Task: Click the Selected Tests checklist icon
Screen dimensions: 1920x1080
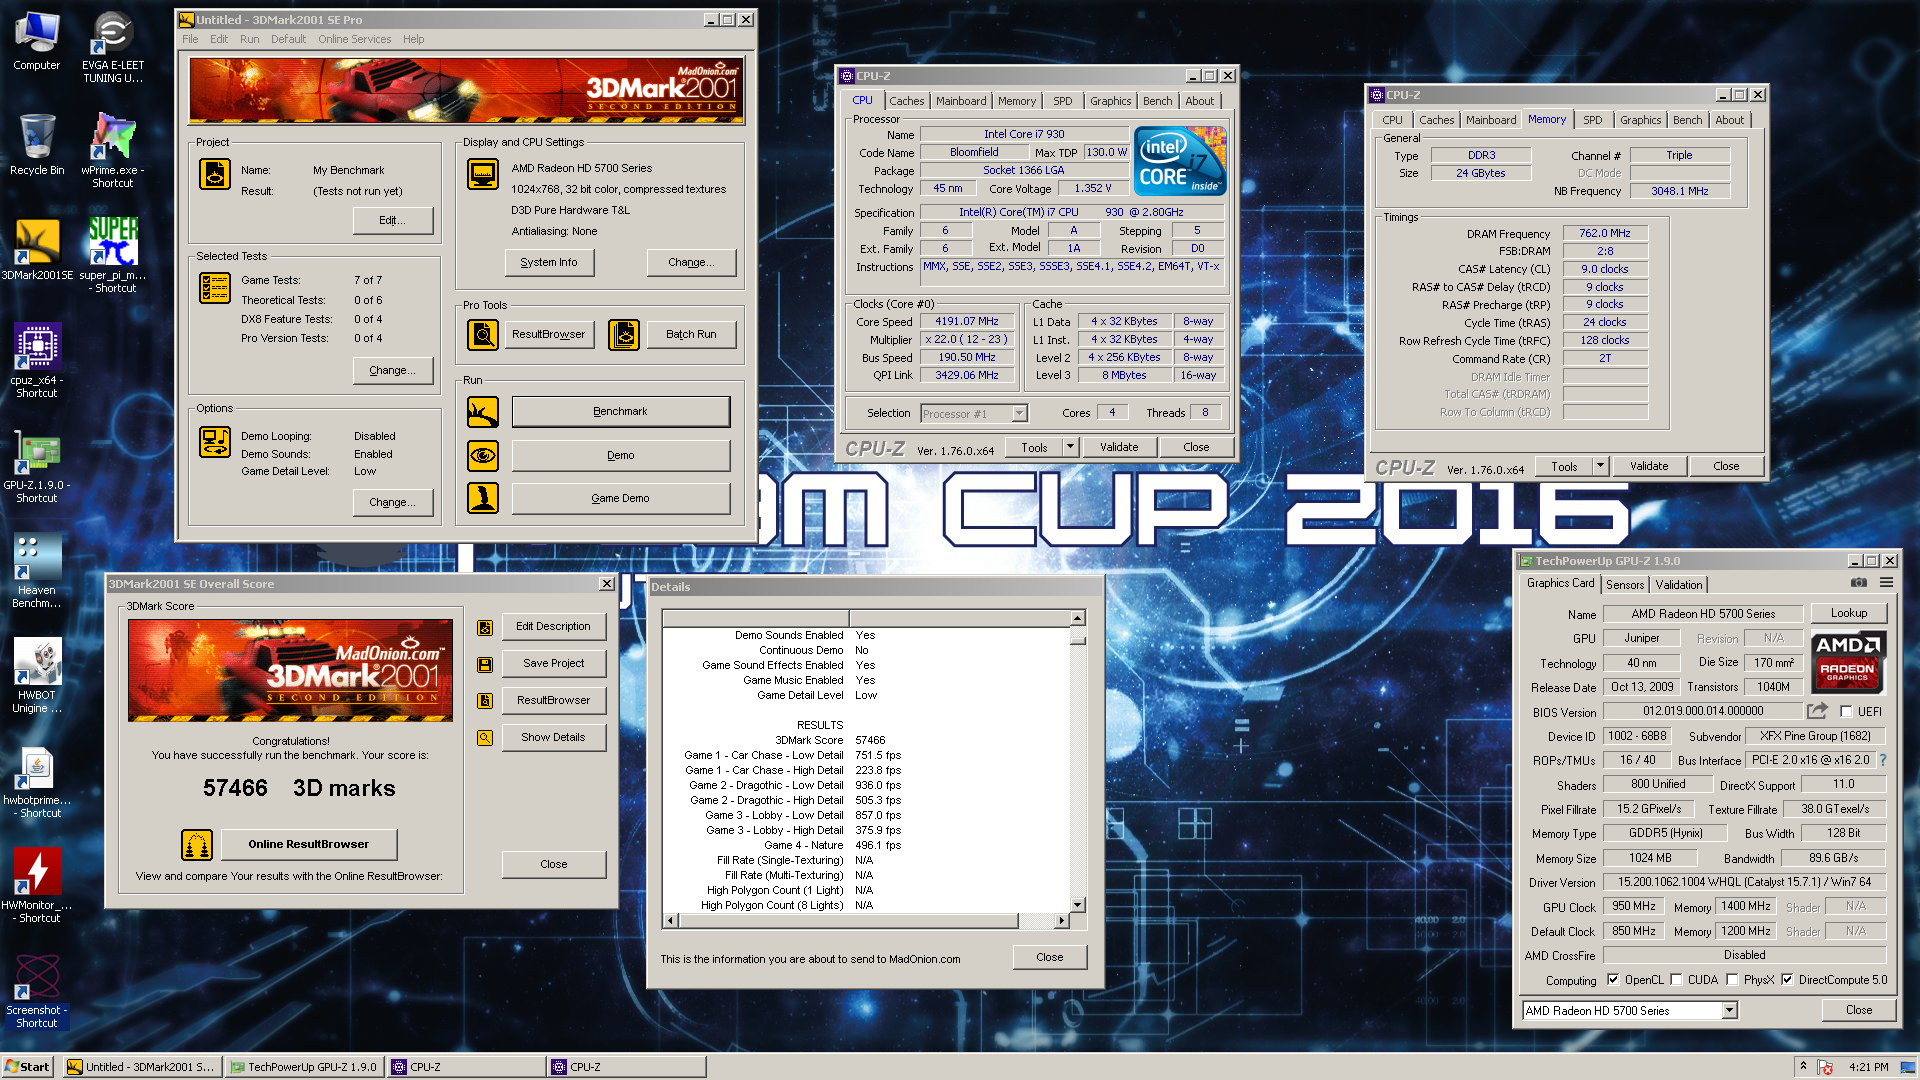Action: click(215, 288)
